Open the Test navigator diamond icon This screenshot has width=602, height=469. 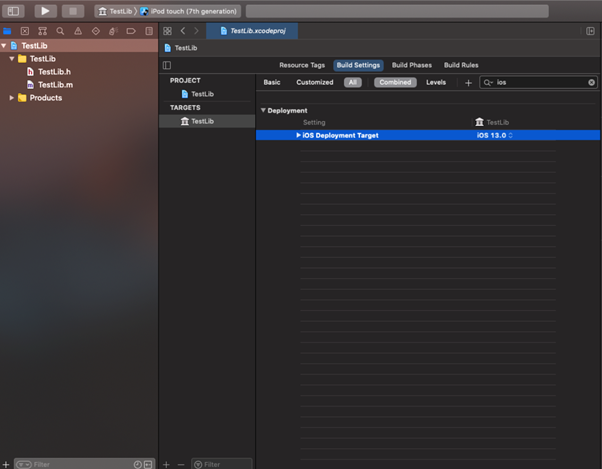click(96, 31)
